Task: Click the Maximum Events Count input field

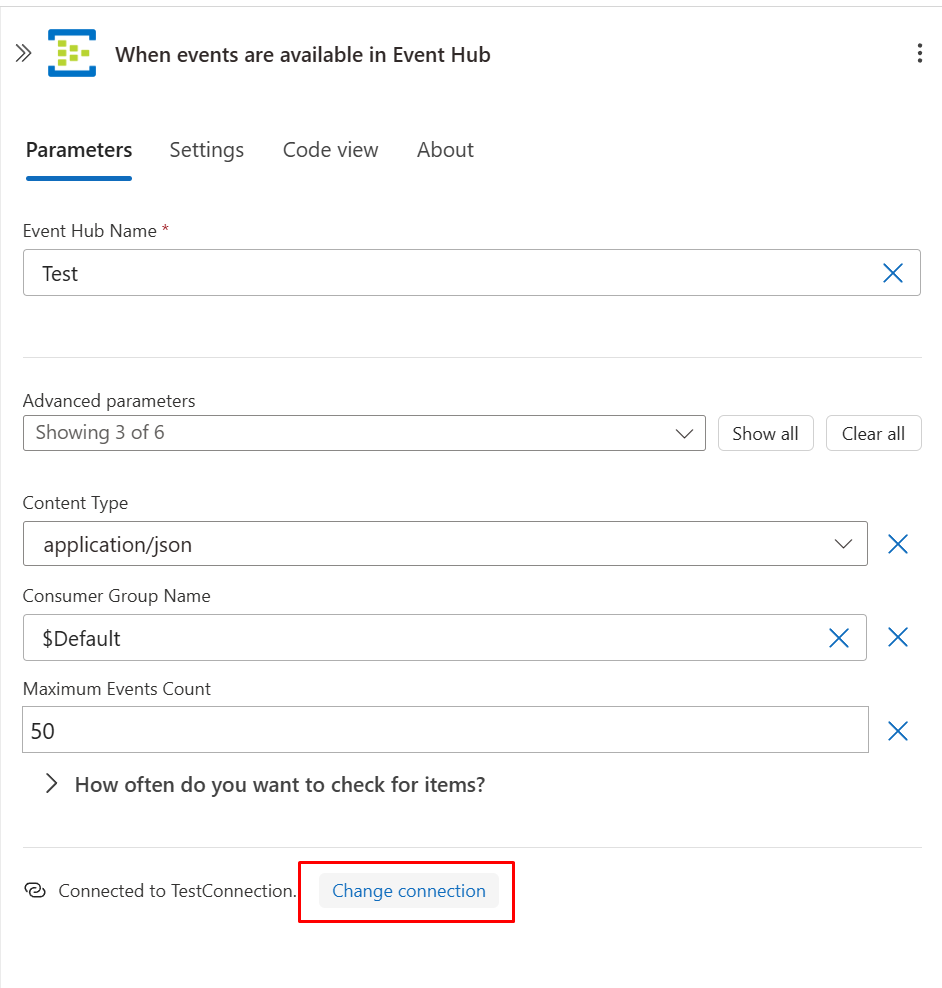Action: 445,731
